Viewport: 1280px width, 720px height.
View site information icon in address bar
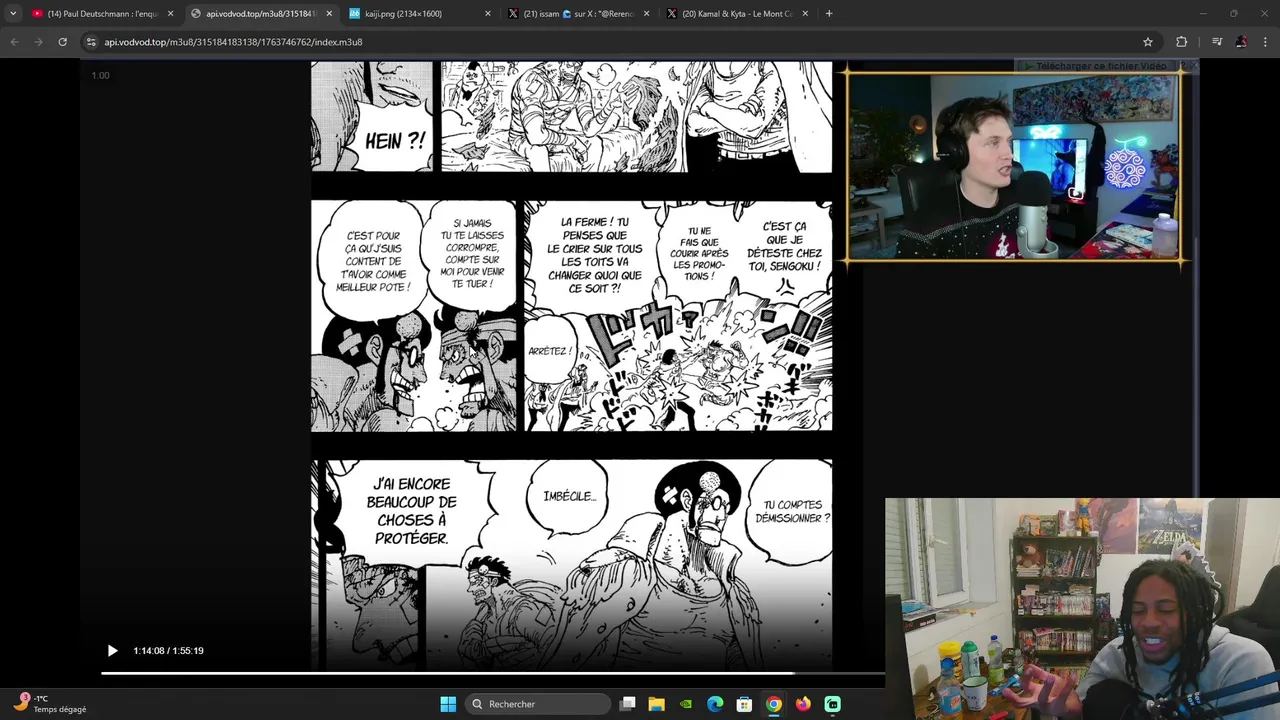pyautogui.click(x=91, y=42)
